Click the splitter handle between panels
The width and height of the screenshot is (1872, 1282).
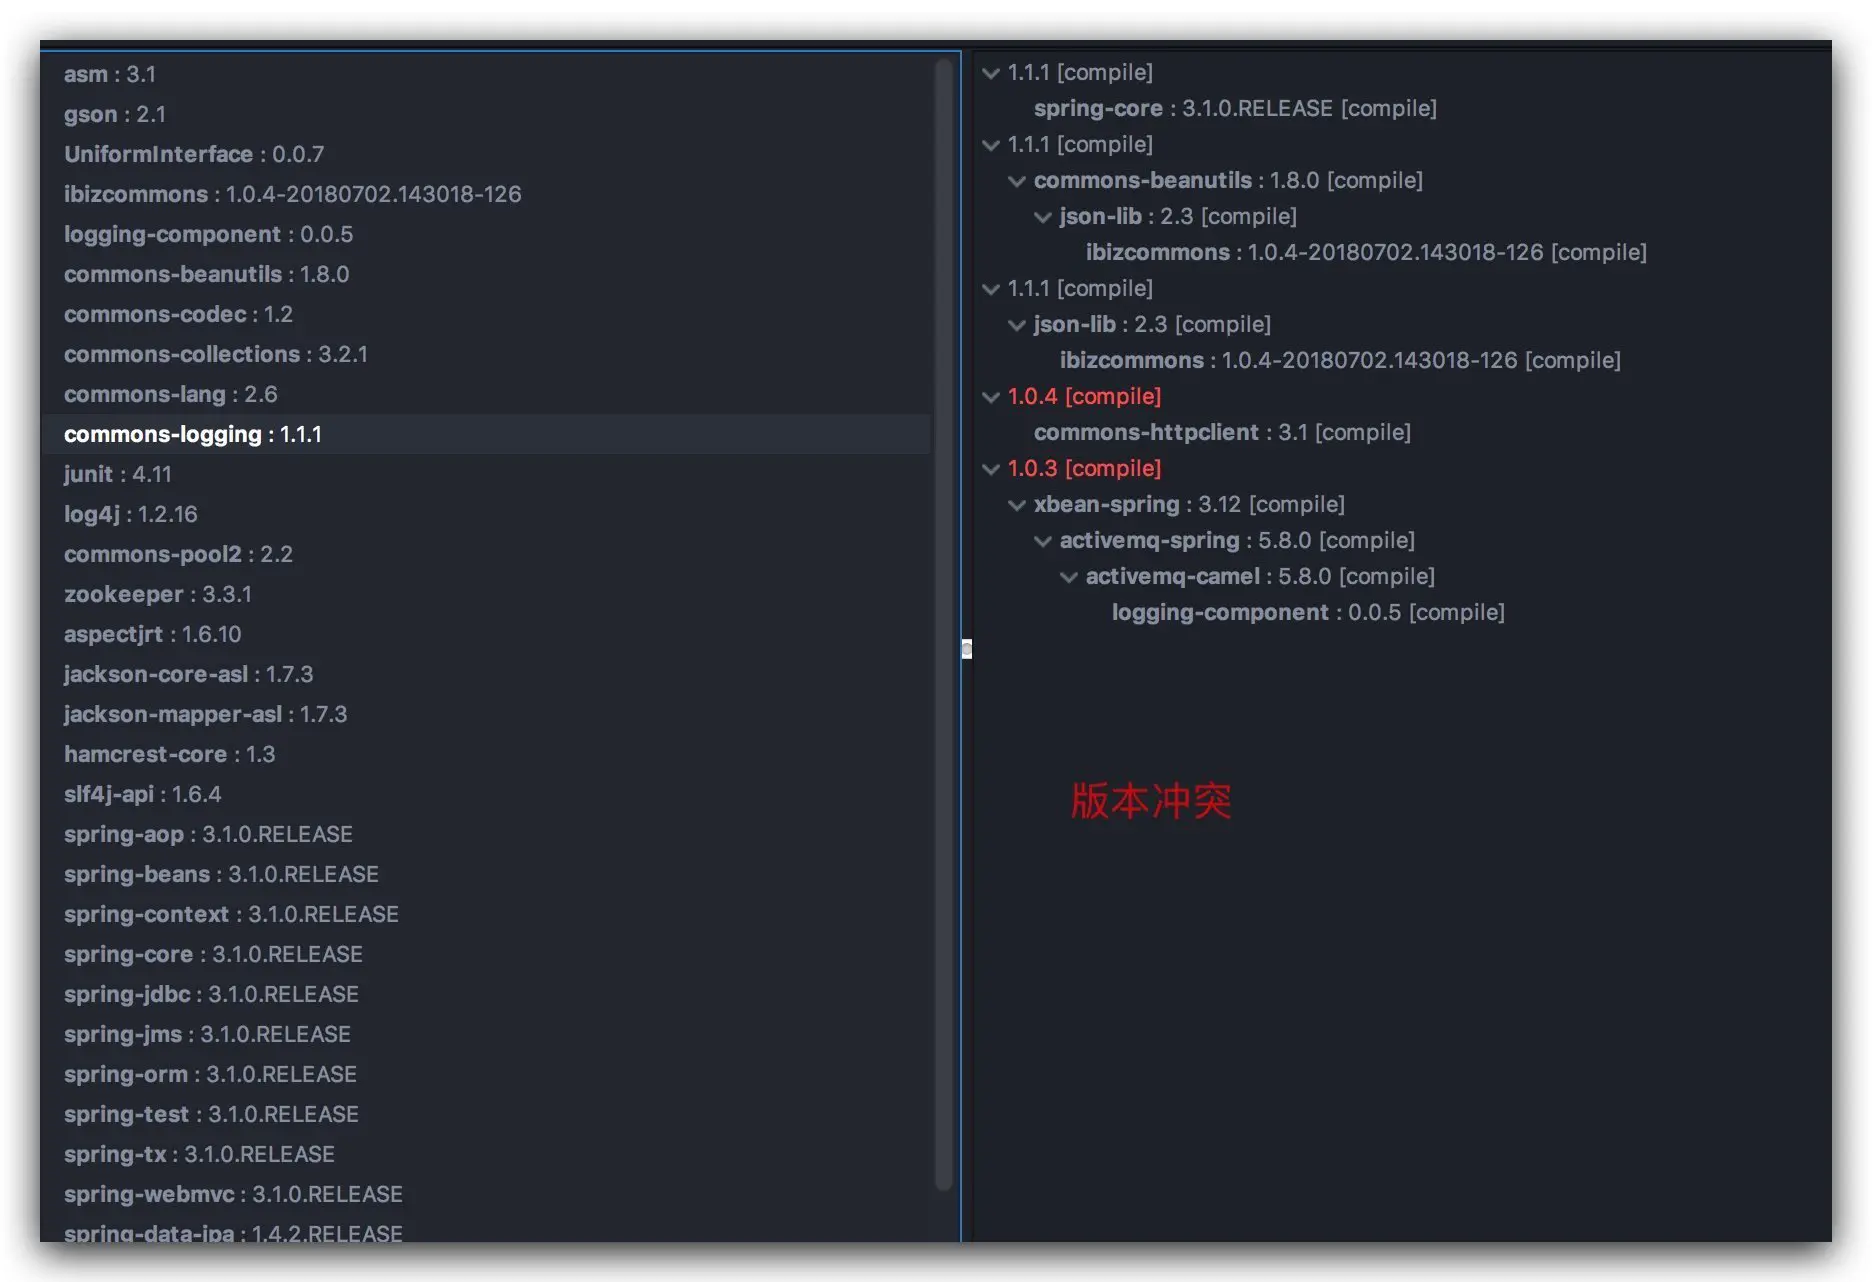[965, 650]
